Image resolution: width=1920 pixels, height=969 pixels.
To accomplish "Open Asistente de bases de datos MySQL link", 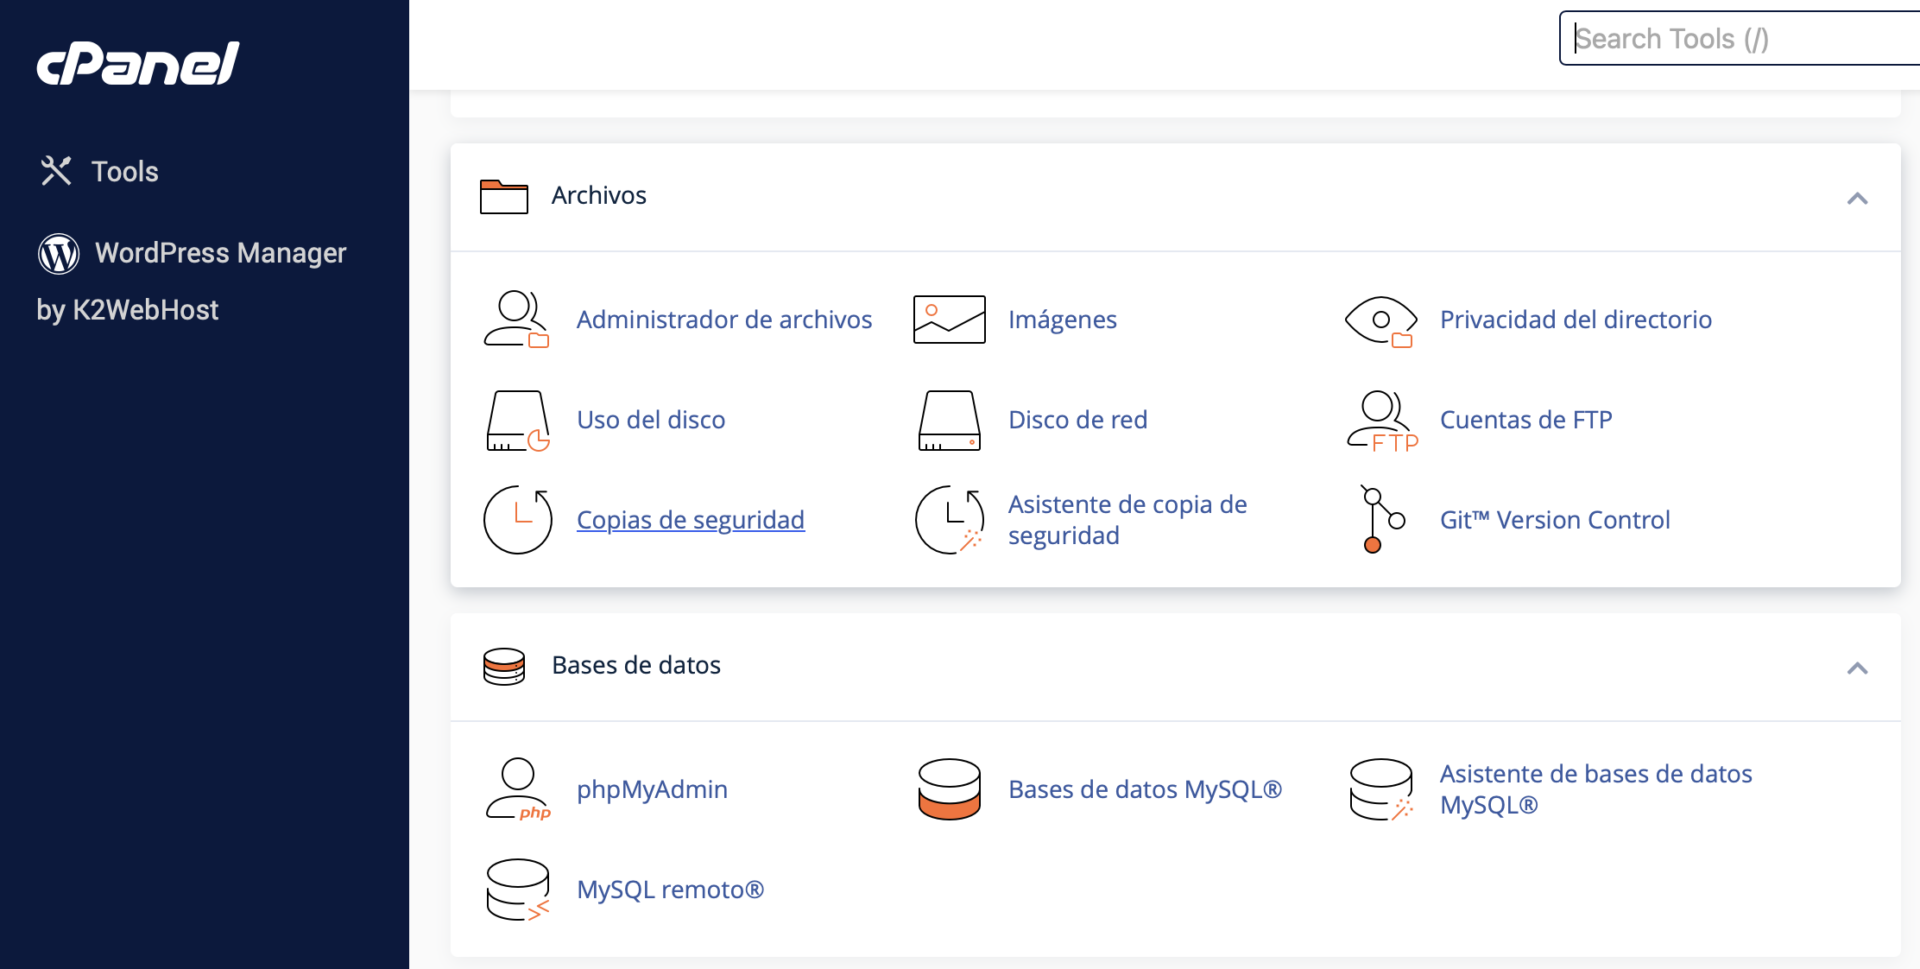I will click(1596, 789).
